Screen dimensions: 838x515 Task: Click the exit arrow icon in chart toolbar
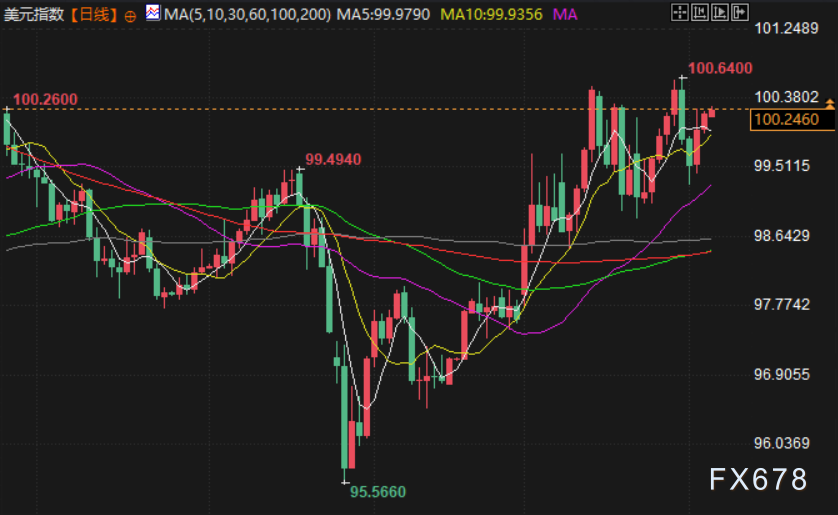click(740, 13)
